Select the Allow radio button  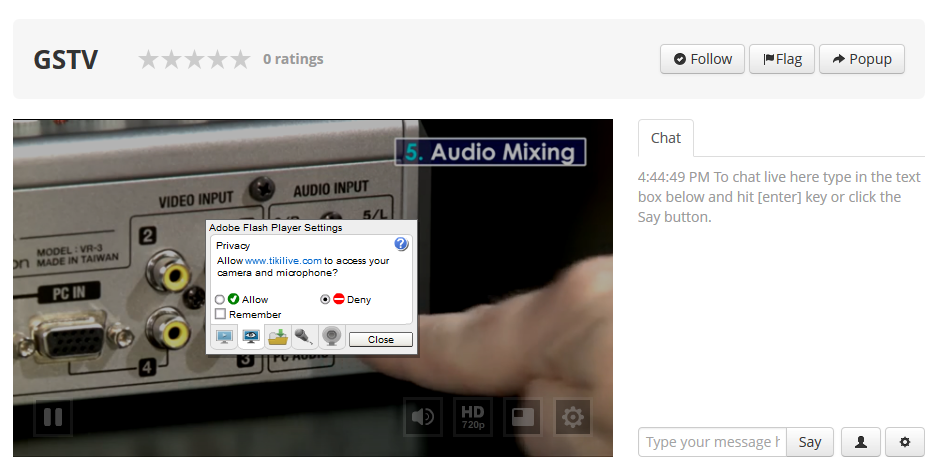(x=220, y=299)
